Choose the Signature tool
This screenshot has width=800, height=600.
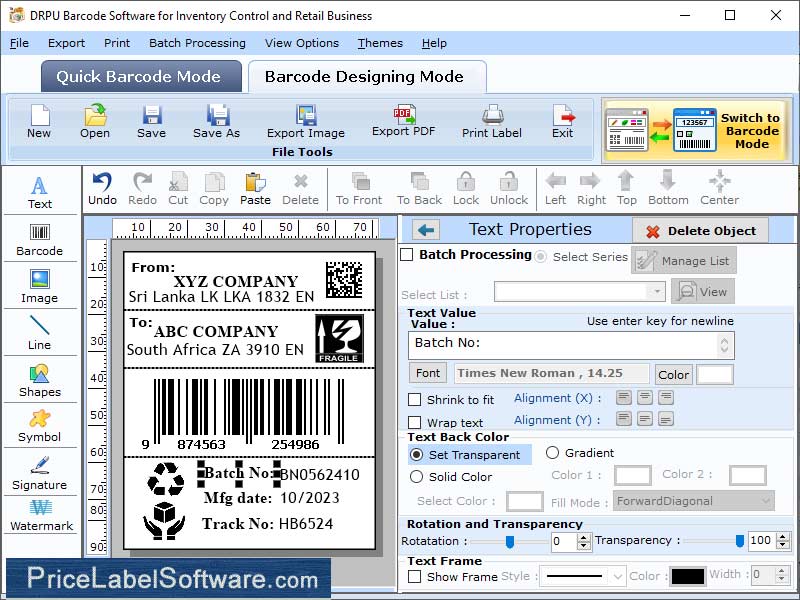(x=40, y=473)
